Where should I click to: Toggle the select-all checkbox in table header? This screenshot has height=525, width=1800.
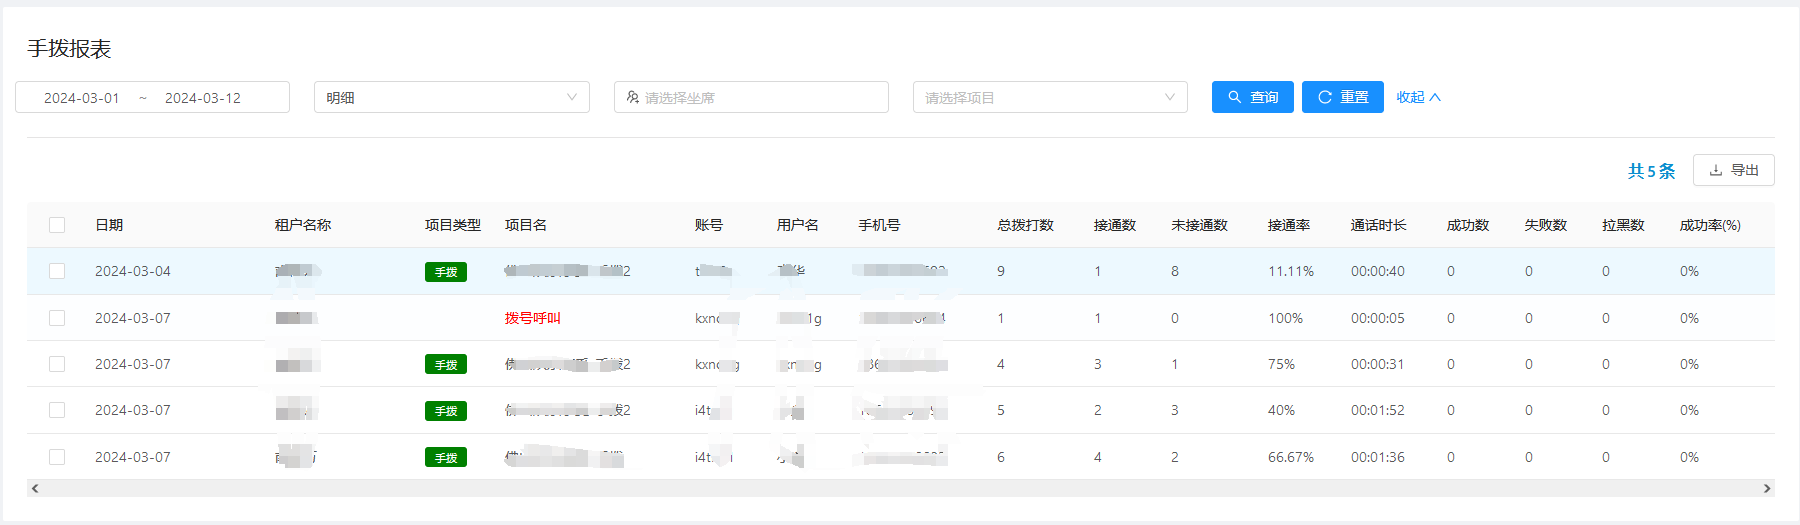click(x=57, y=225)
